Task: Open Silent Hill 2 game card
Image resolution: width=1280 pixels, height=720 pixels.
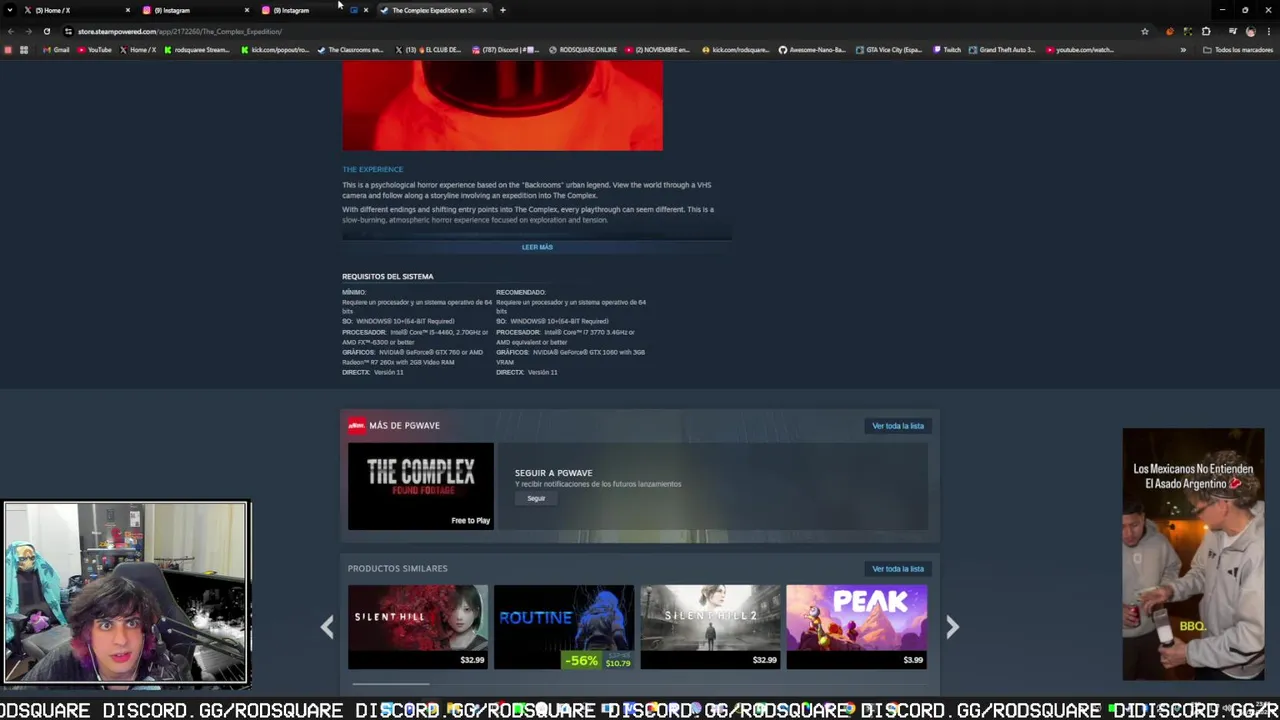Action: tap(710, 627)
